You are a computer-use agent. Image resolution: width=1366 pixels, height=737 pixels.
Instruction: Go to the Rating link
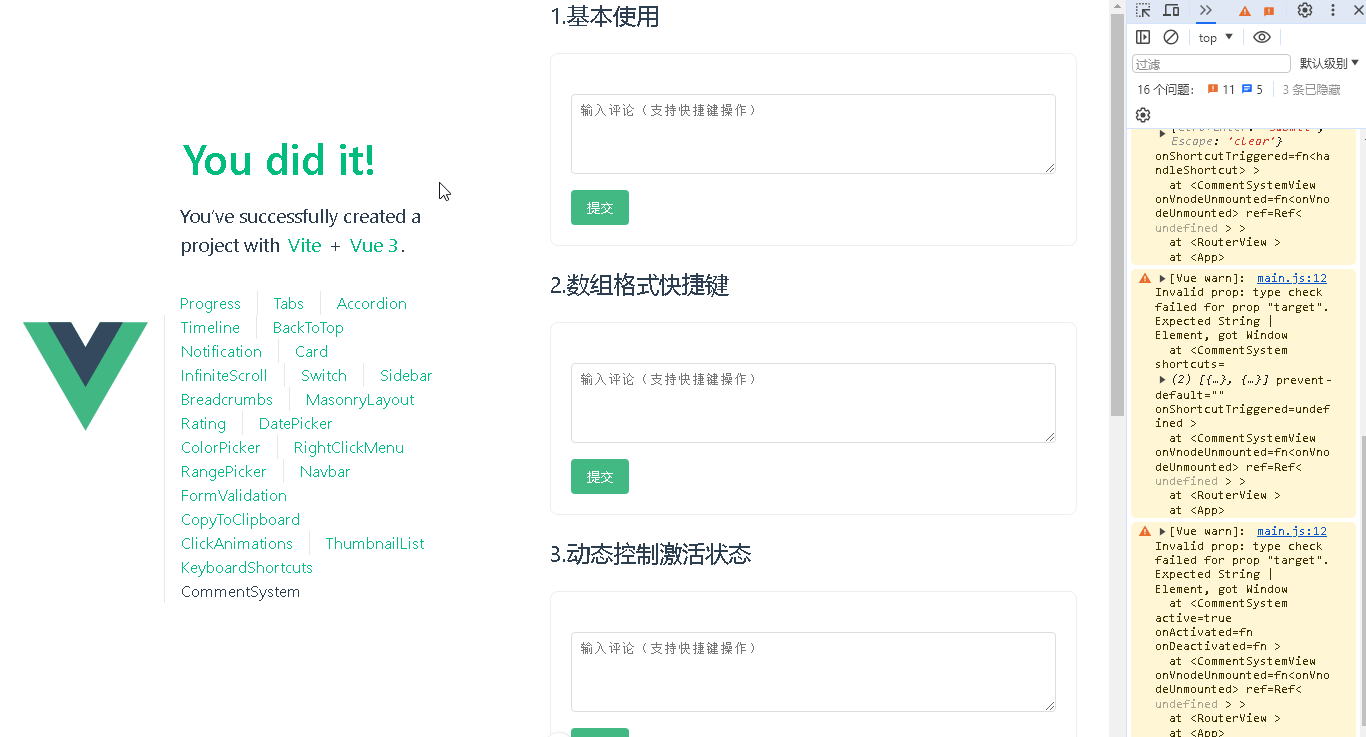point(203,424)
